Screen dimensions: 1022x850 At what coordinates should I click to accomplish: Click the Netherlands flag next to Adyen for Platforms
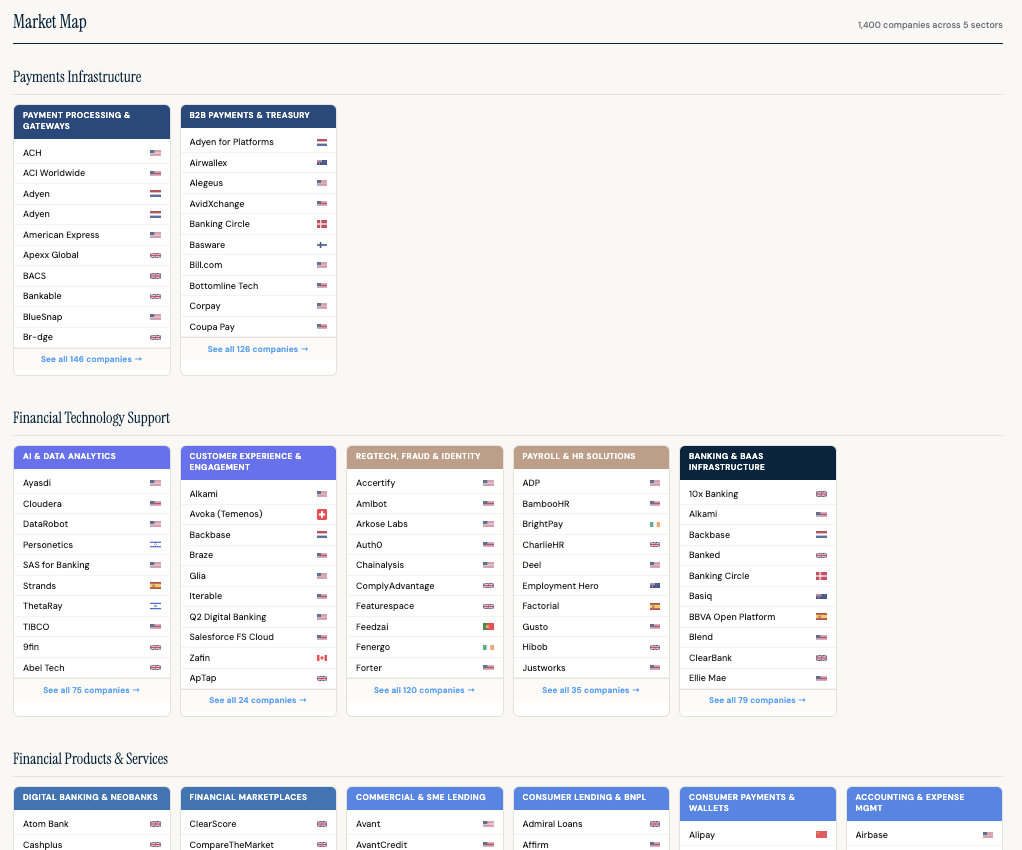(x=321, y=141)
